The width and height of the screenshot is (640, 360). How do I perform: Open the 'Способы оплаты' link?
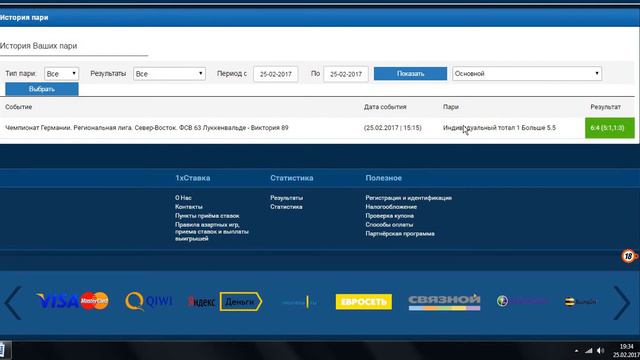point(389,224)
